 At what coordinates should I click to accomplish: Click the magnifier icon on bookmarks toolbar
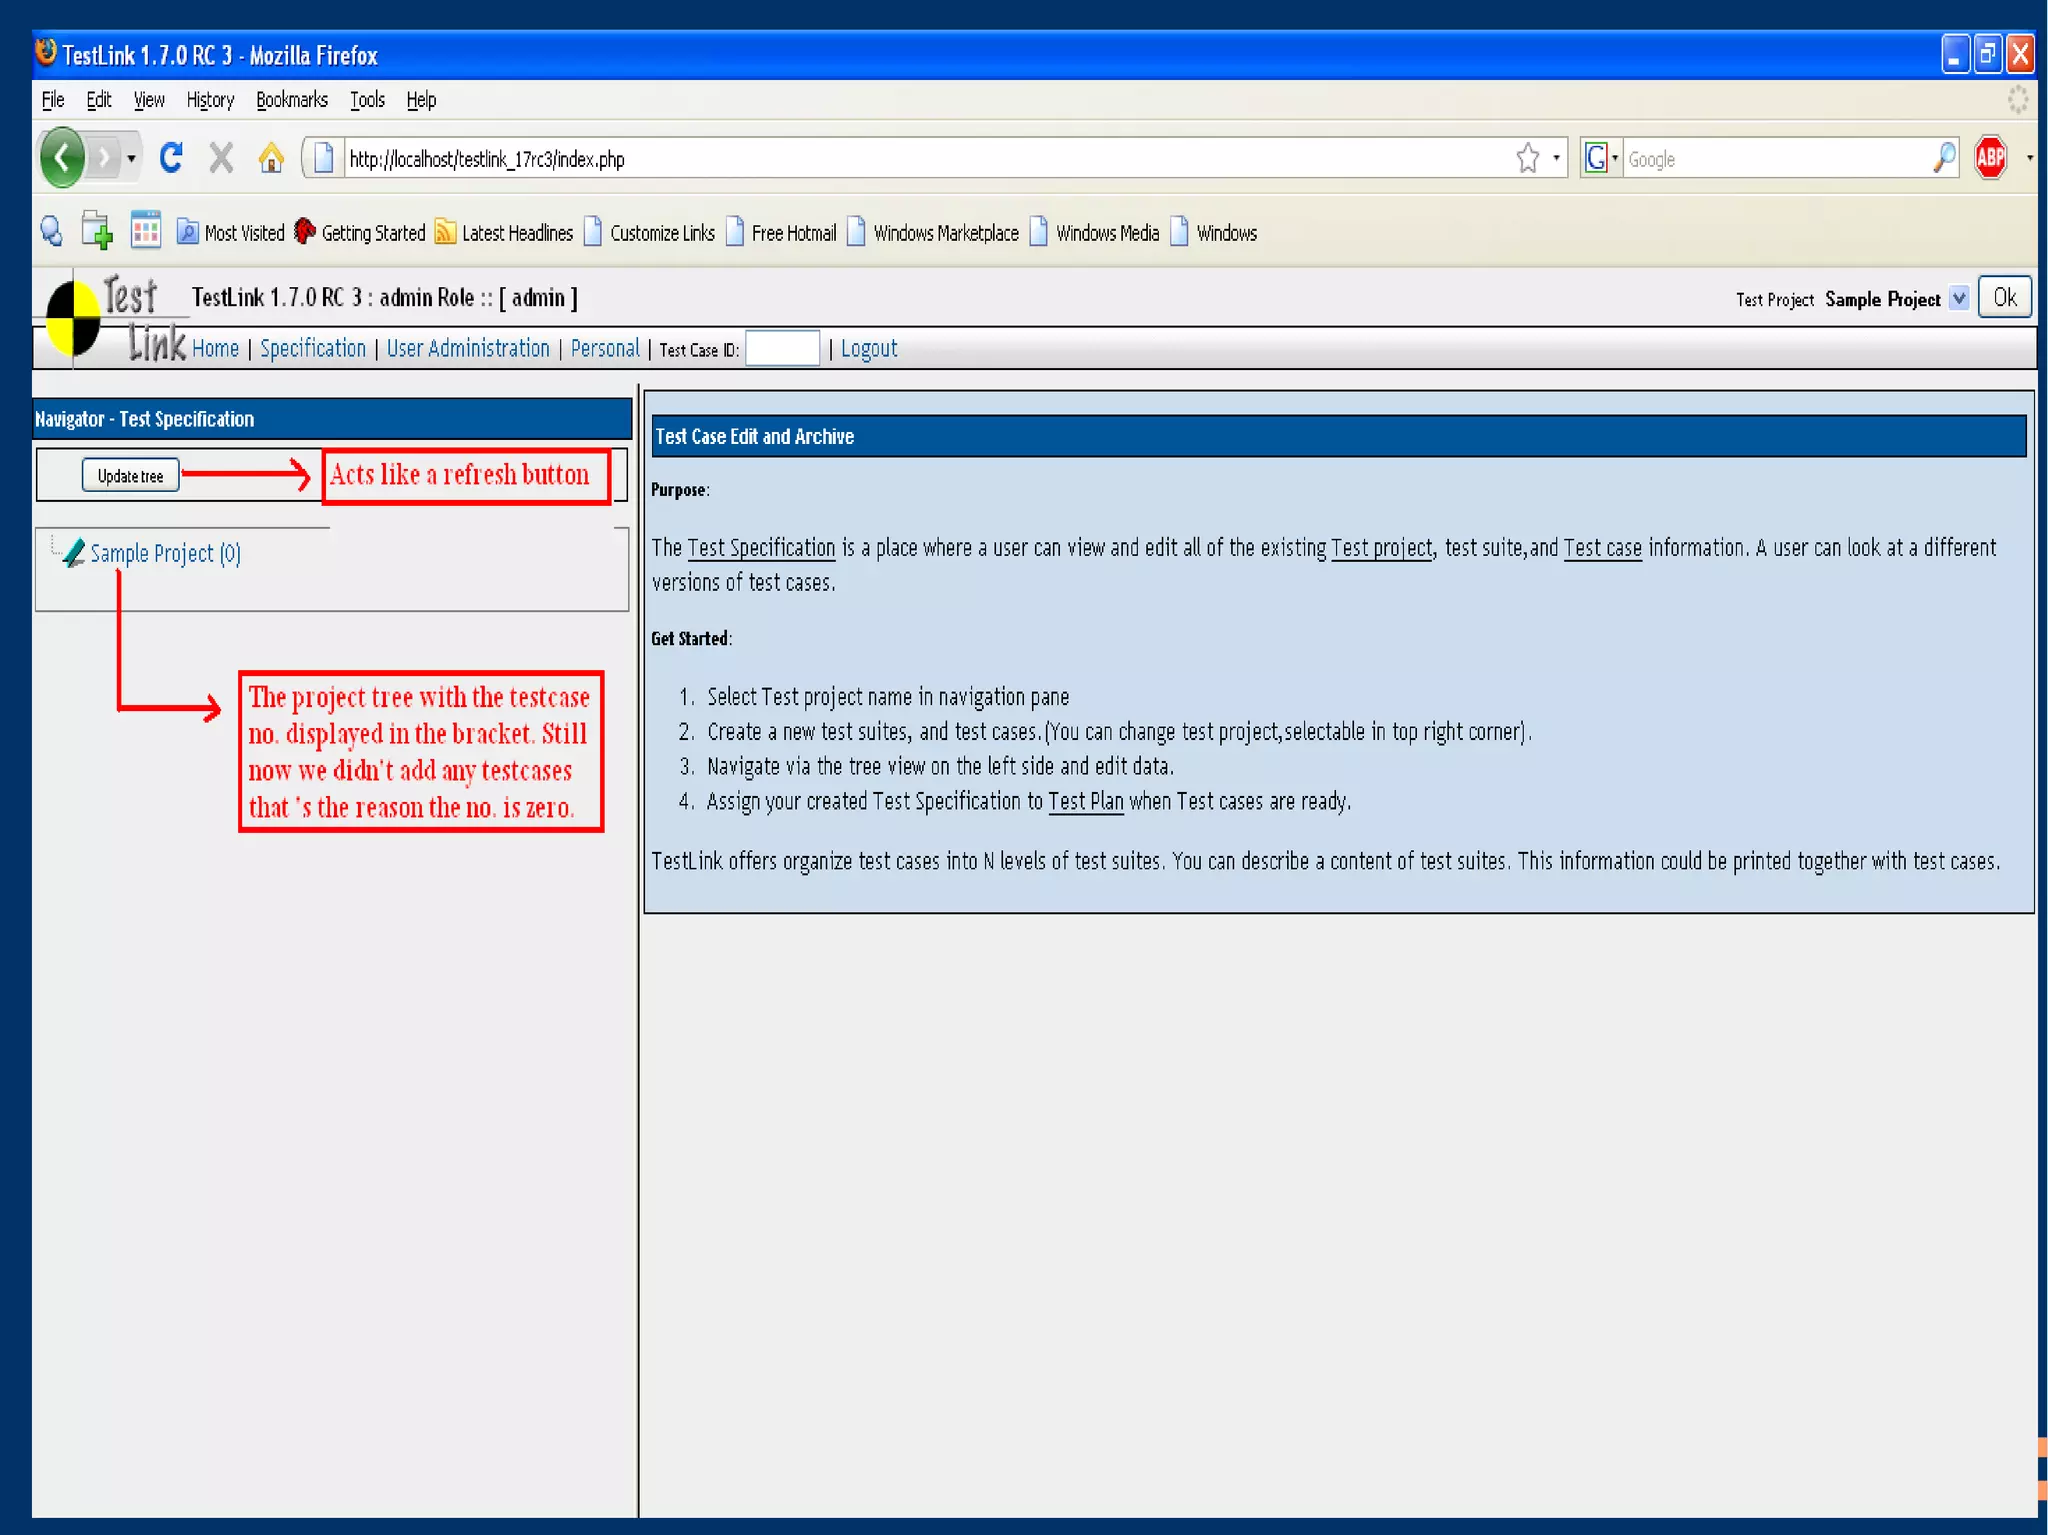coord(51,232)
